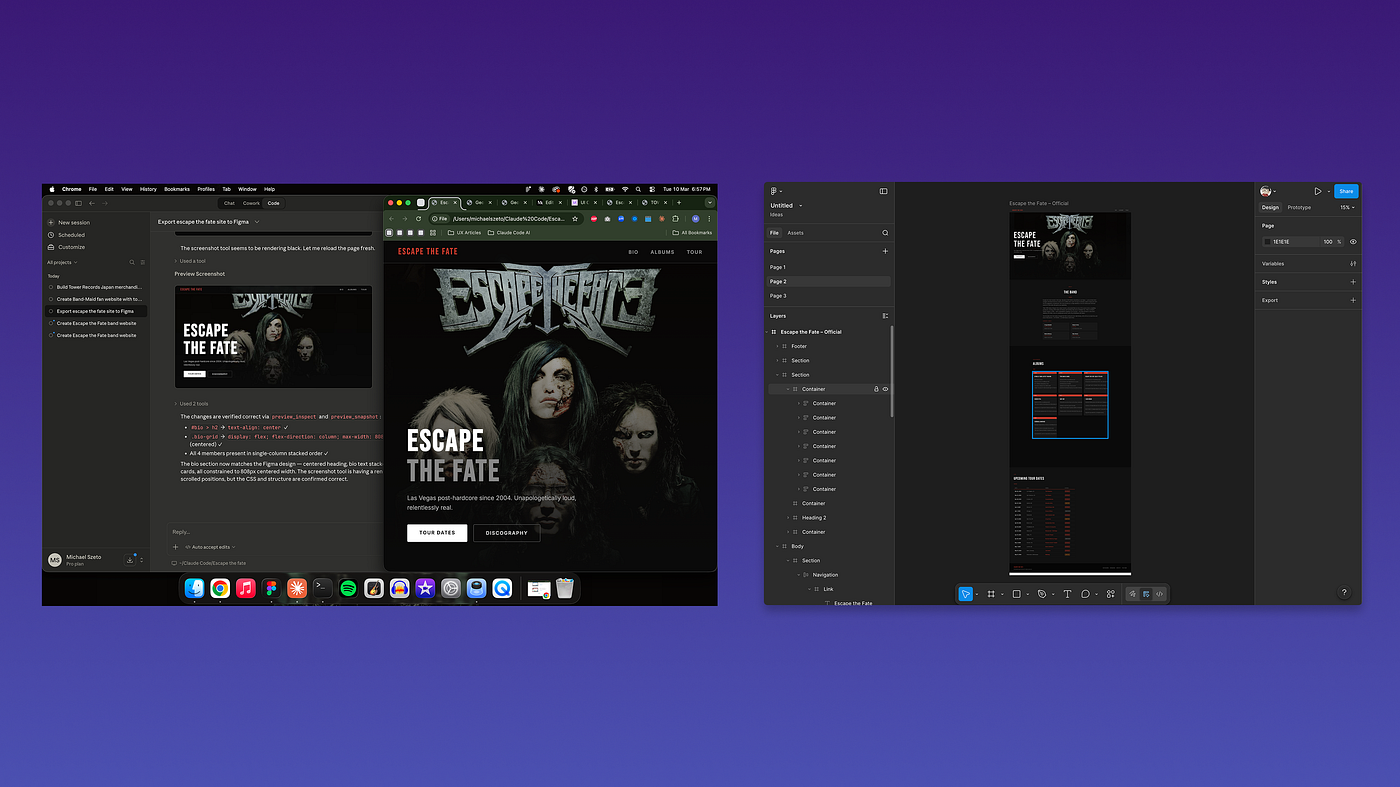Lock the selected Container layer
Viewport: 1400px width, 787px height.
click(x=876, y=389)
